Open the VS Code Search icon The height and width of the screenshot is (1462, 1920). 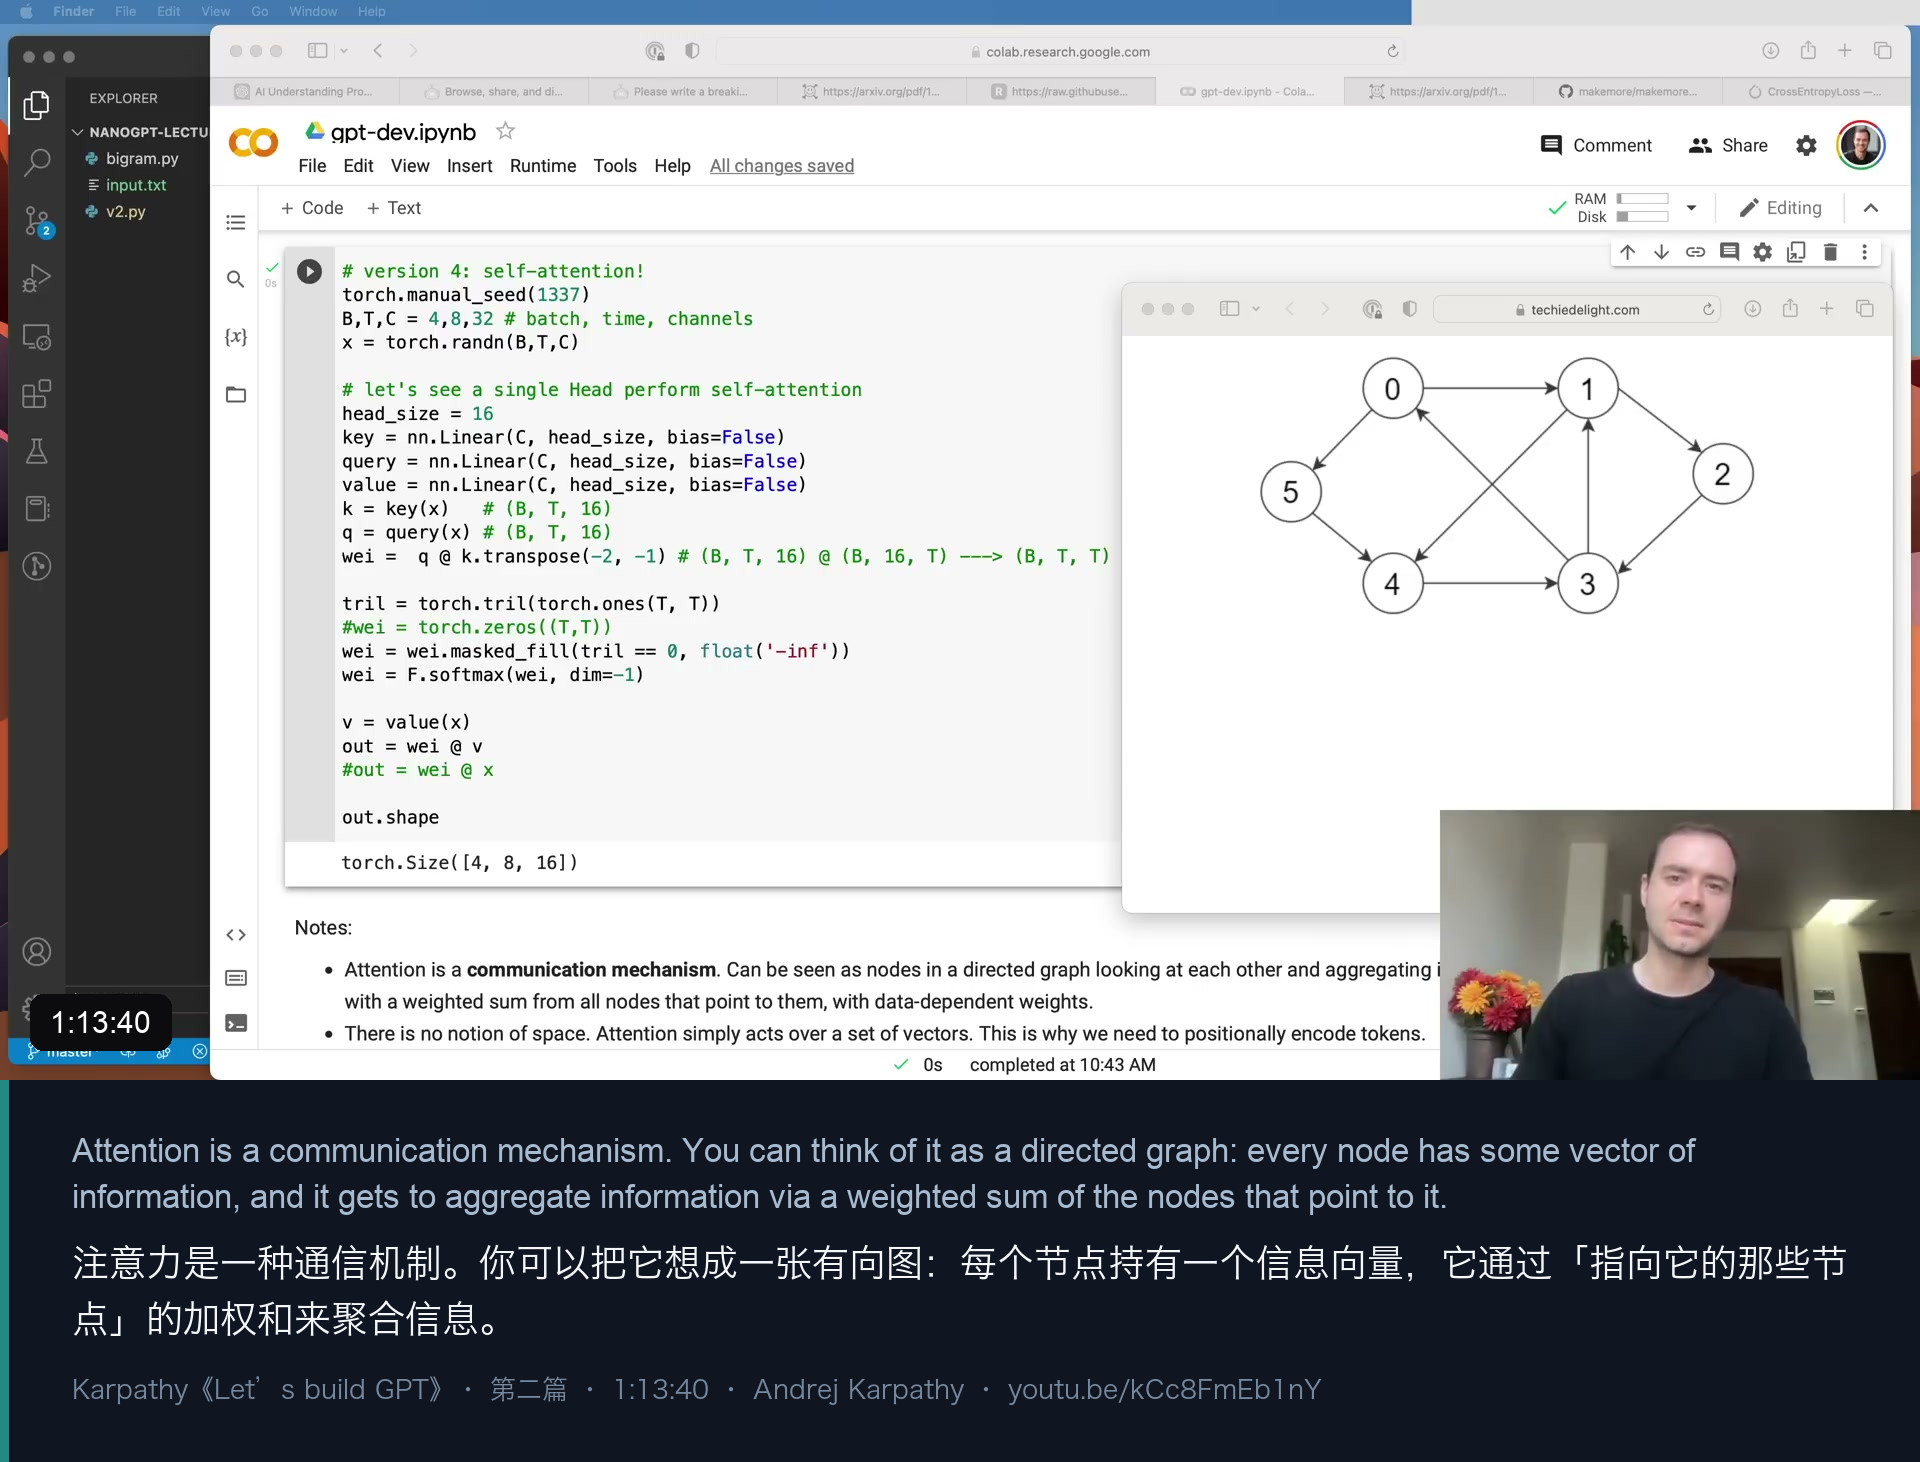pyautogui.click(x=37, y=162)
